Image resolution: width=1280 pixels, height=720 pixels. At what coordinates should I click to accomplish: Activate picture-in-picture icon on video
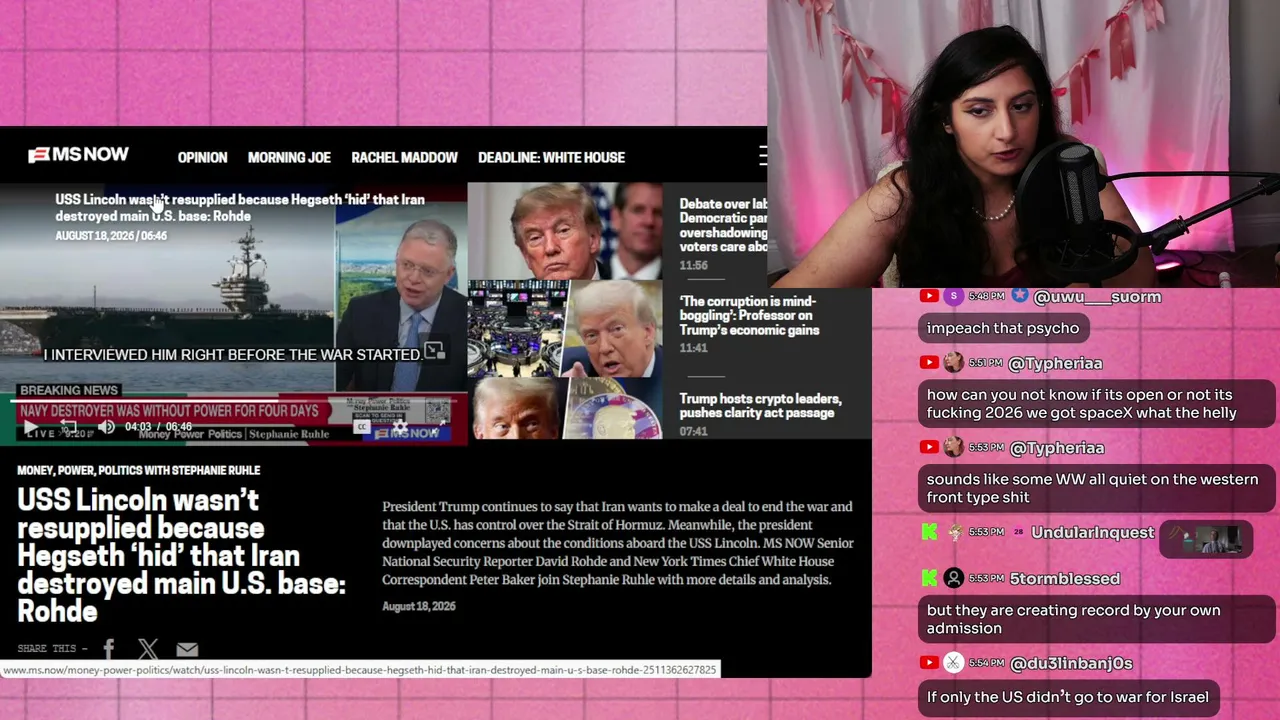pyautogui.click(x=434, y=351)
